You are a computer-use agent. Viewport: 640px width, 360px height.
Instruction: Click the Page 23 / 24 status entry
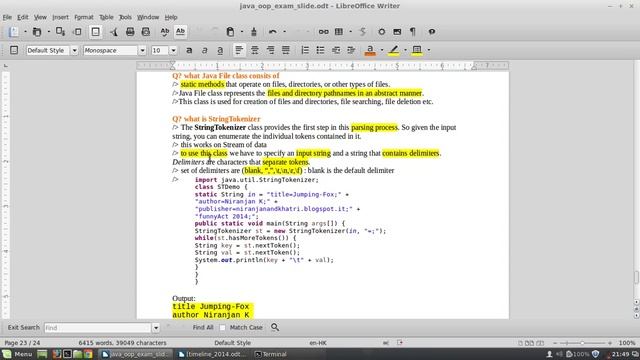[x=22, y=343]
